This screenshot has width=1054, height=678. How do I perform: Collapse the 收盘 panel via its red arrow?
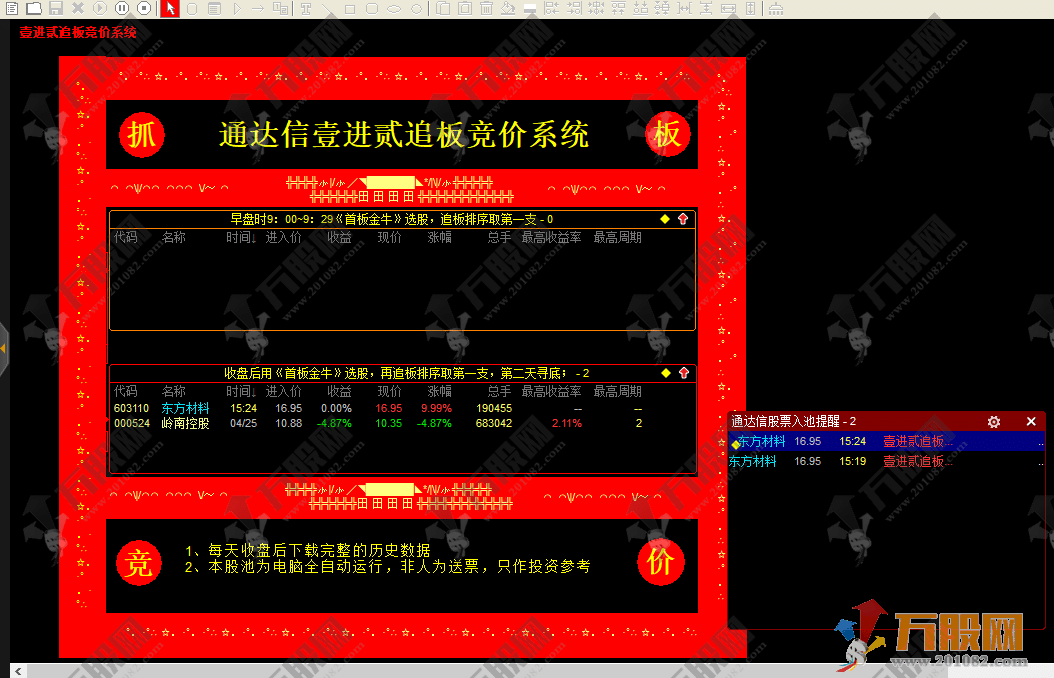tap(684, 371)
